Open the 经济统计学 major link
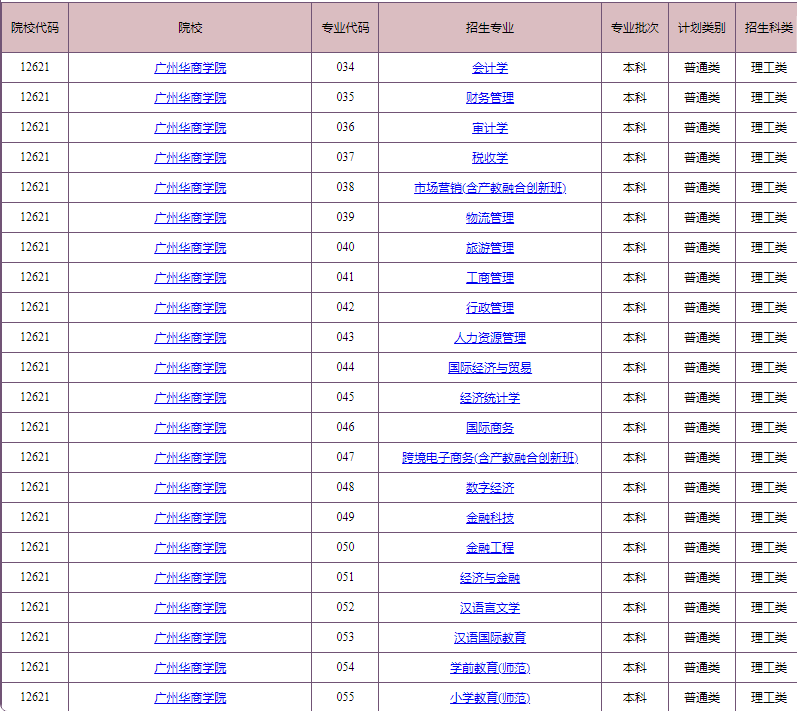 click(x=489, y=397)
